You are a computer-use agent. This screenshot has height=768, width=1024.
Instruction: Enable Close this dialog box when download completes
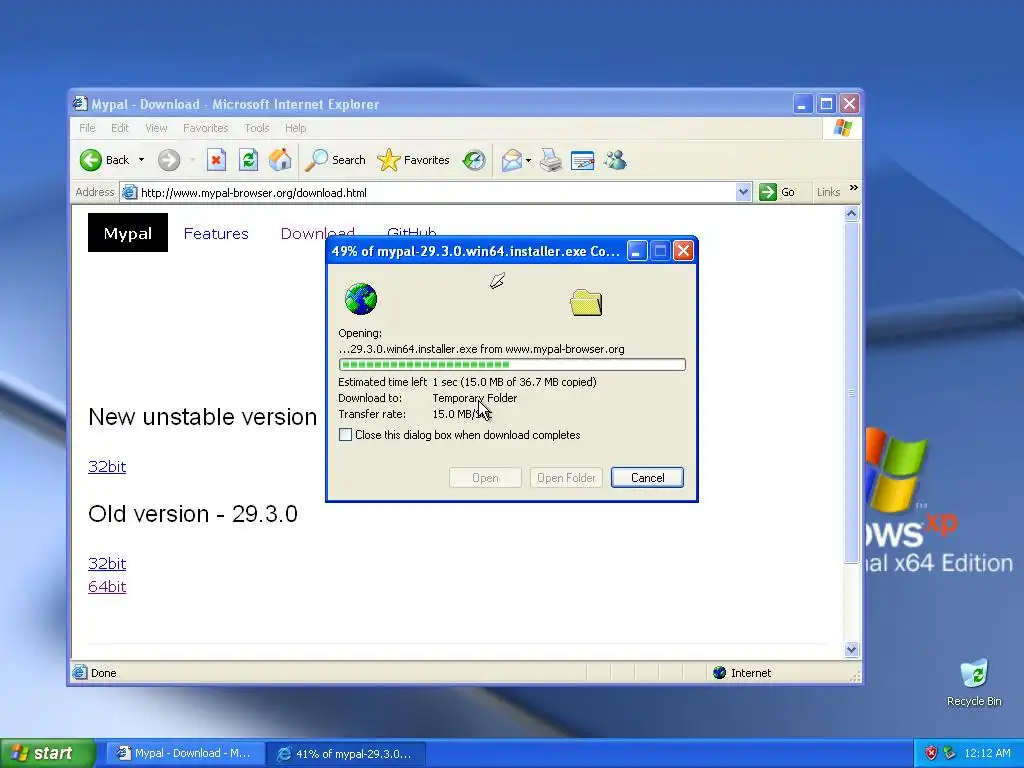click(x=345, y=435)
